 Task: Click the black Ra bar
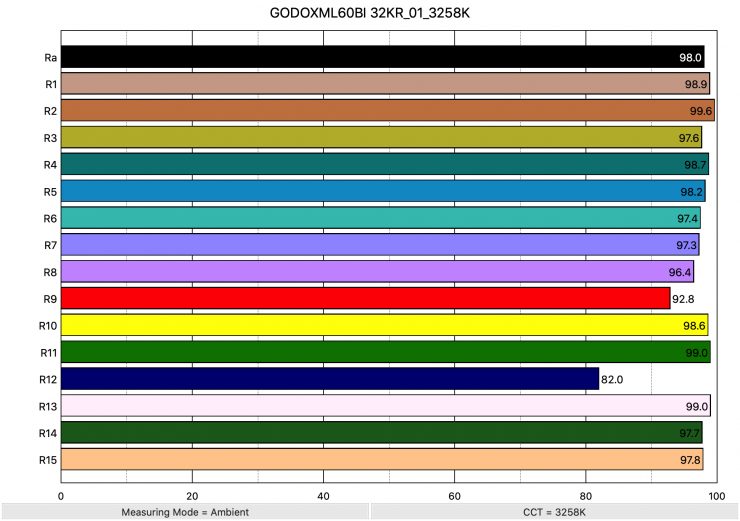pyautogui.click(x=382, y=57)
